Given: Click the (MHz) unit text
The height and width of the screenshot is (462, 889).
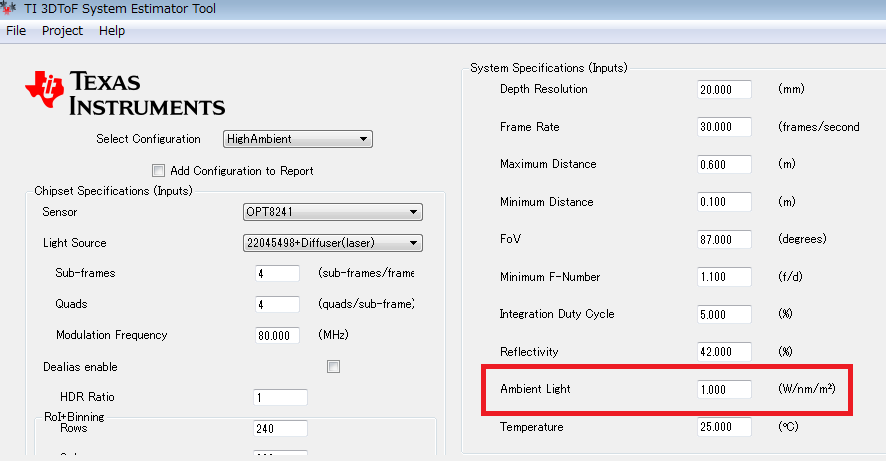Looking at the screenshot, I should (333, 335).
